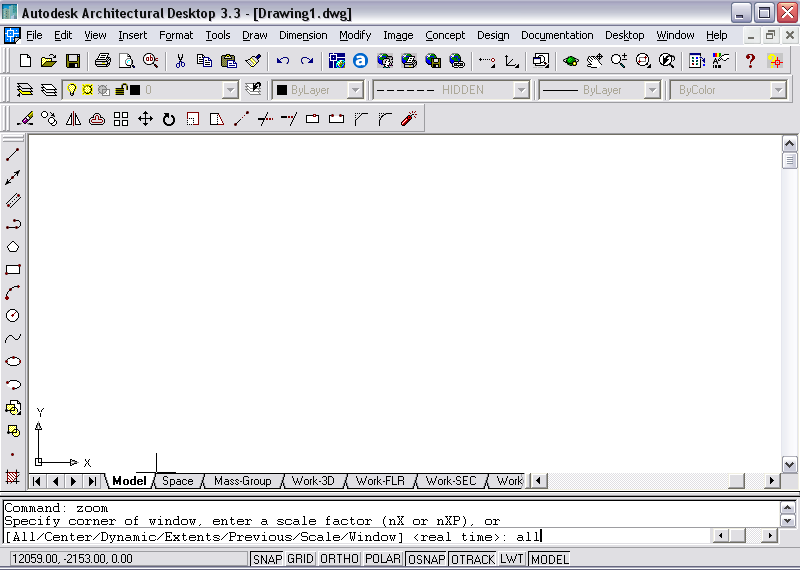Viewport: 800px width, 570px height.
Task: Toggle MODEL space button in status bar
Action: [549, 559]
